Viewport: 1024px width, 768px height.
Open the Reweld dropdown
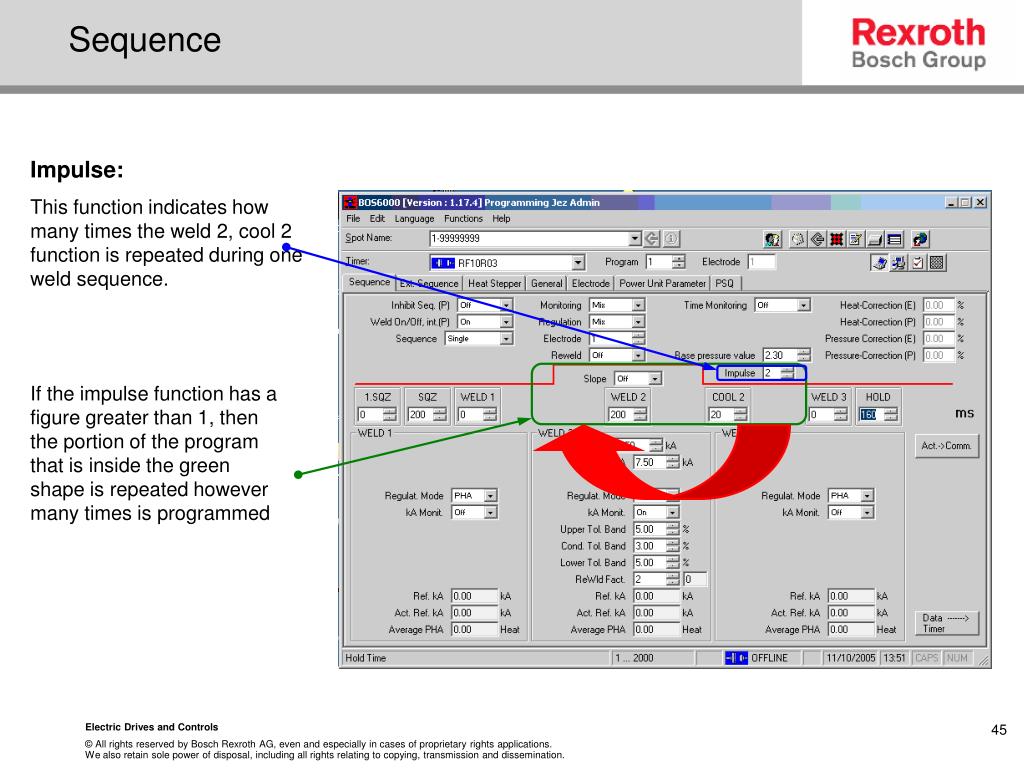click(638, 355)
